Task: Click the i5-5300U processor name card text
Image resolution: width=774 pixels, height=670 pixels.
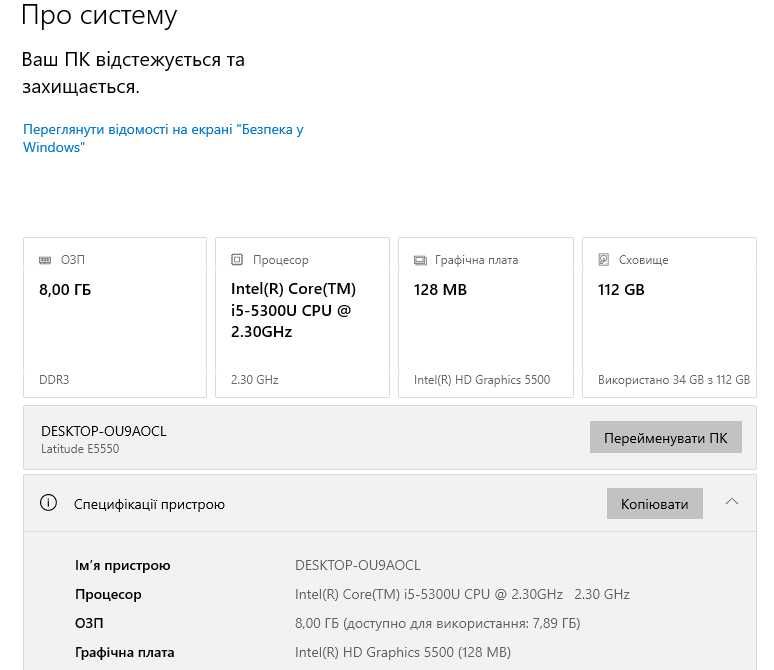Action: tap(293, 310)
